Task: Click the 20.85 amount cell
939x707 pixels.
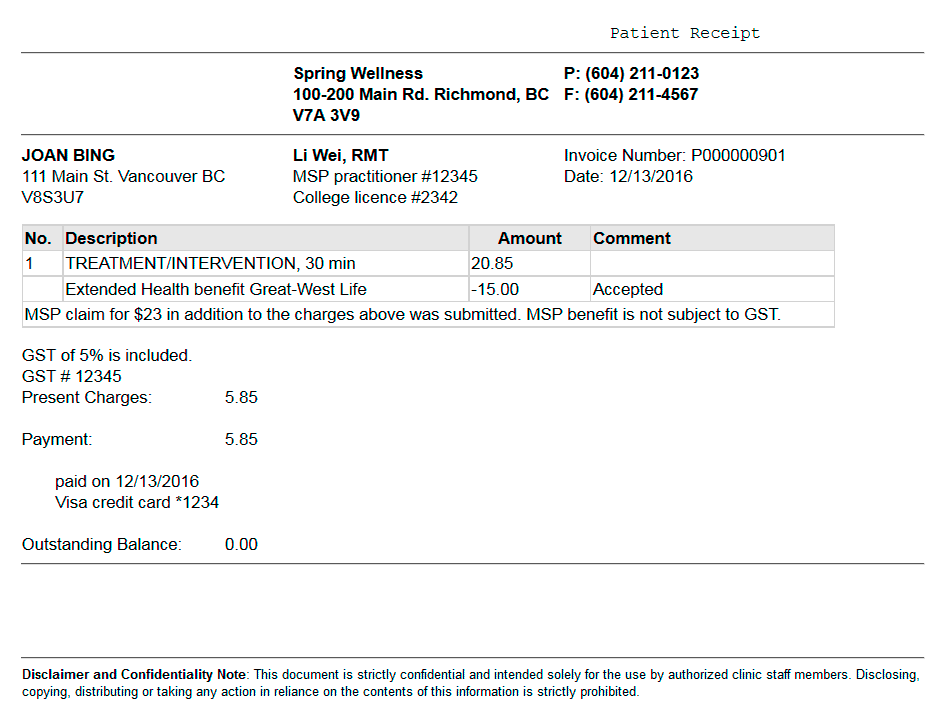Action: pos(529,263)
